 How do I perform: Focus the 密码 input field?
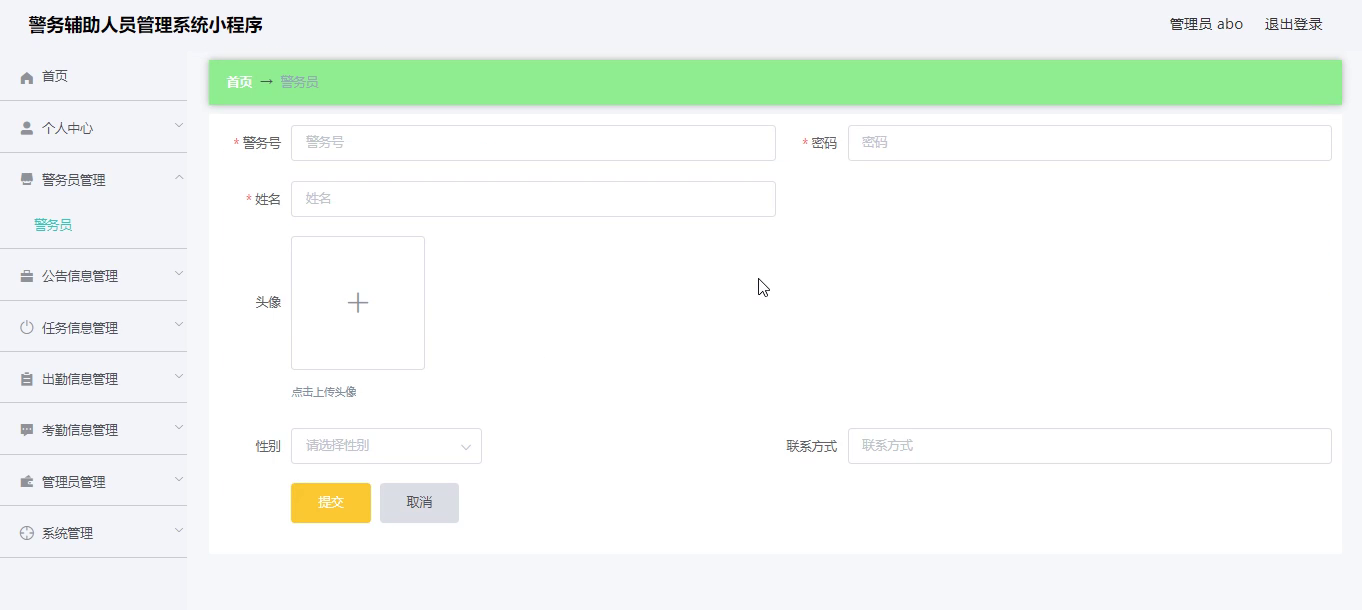(x=1090, y=143)
